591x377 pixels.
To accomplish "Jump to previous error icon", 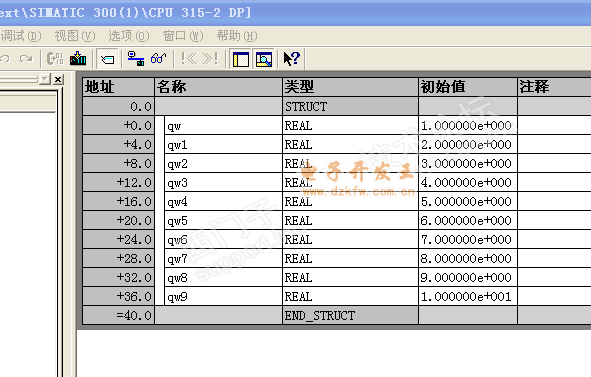I will [x=188, y=58].
